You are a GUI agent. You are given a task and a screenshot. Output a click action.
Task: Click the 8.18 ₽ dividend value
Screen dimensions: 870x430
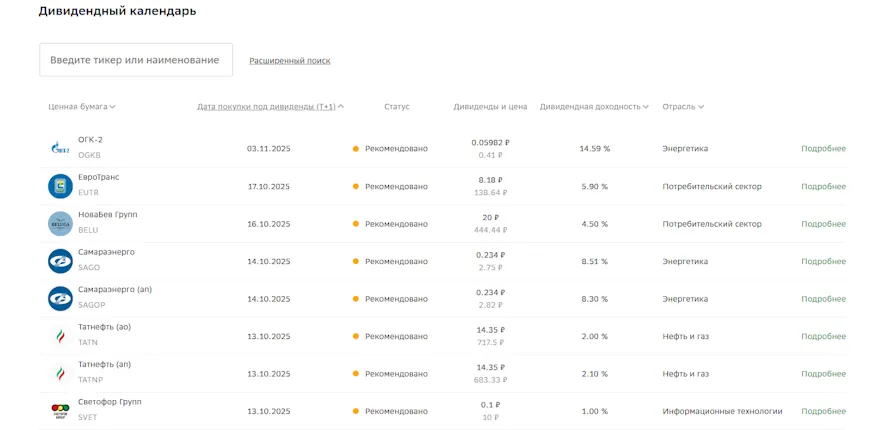pos(490,180)
